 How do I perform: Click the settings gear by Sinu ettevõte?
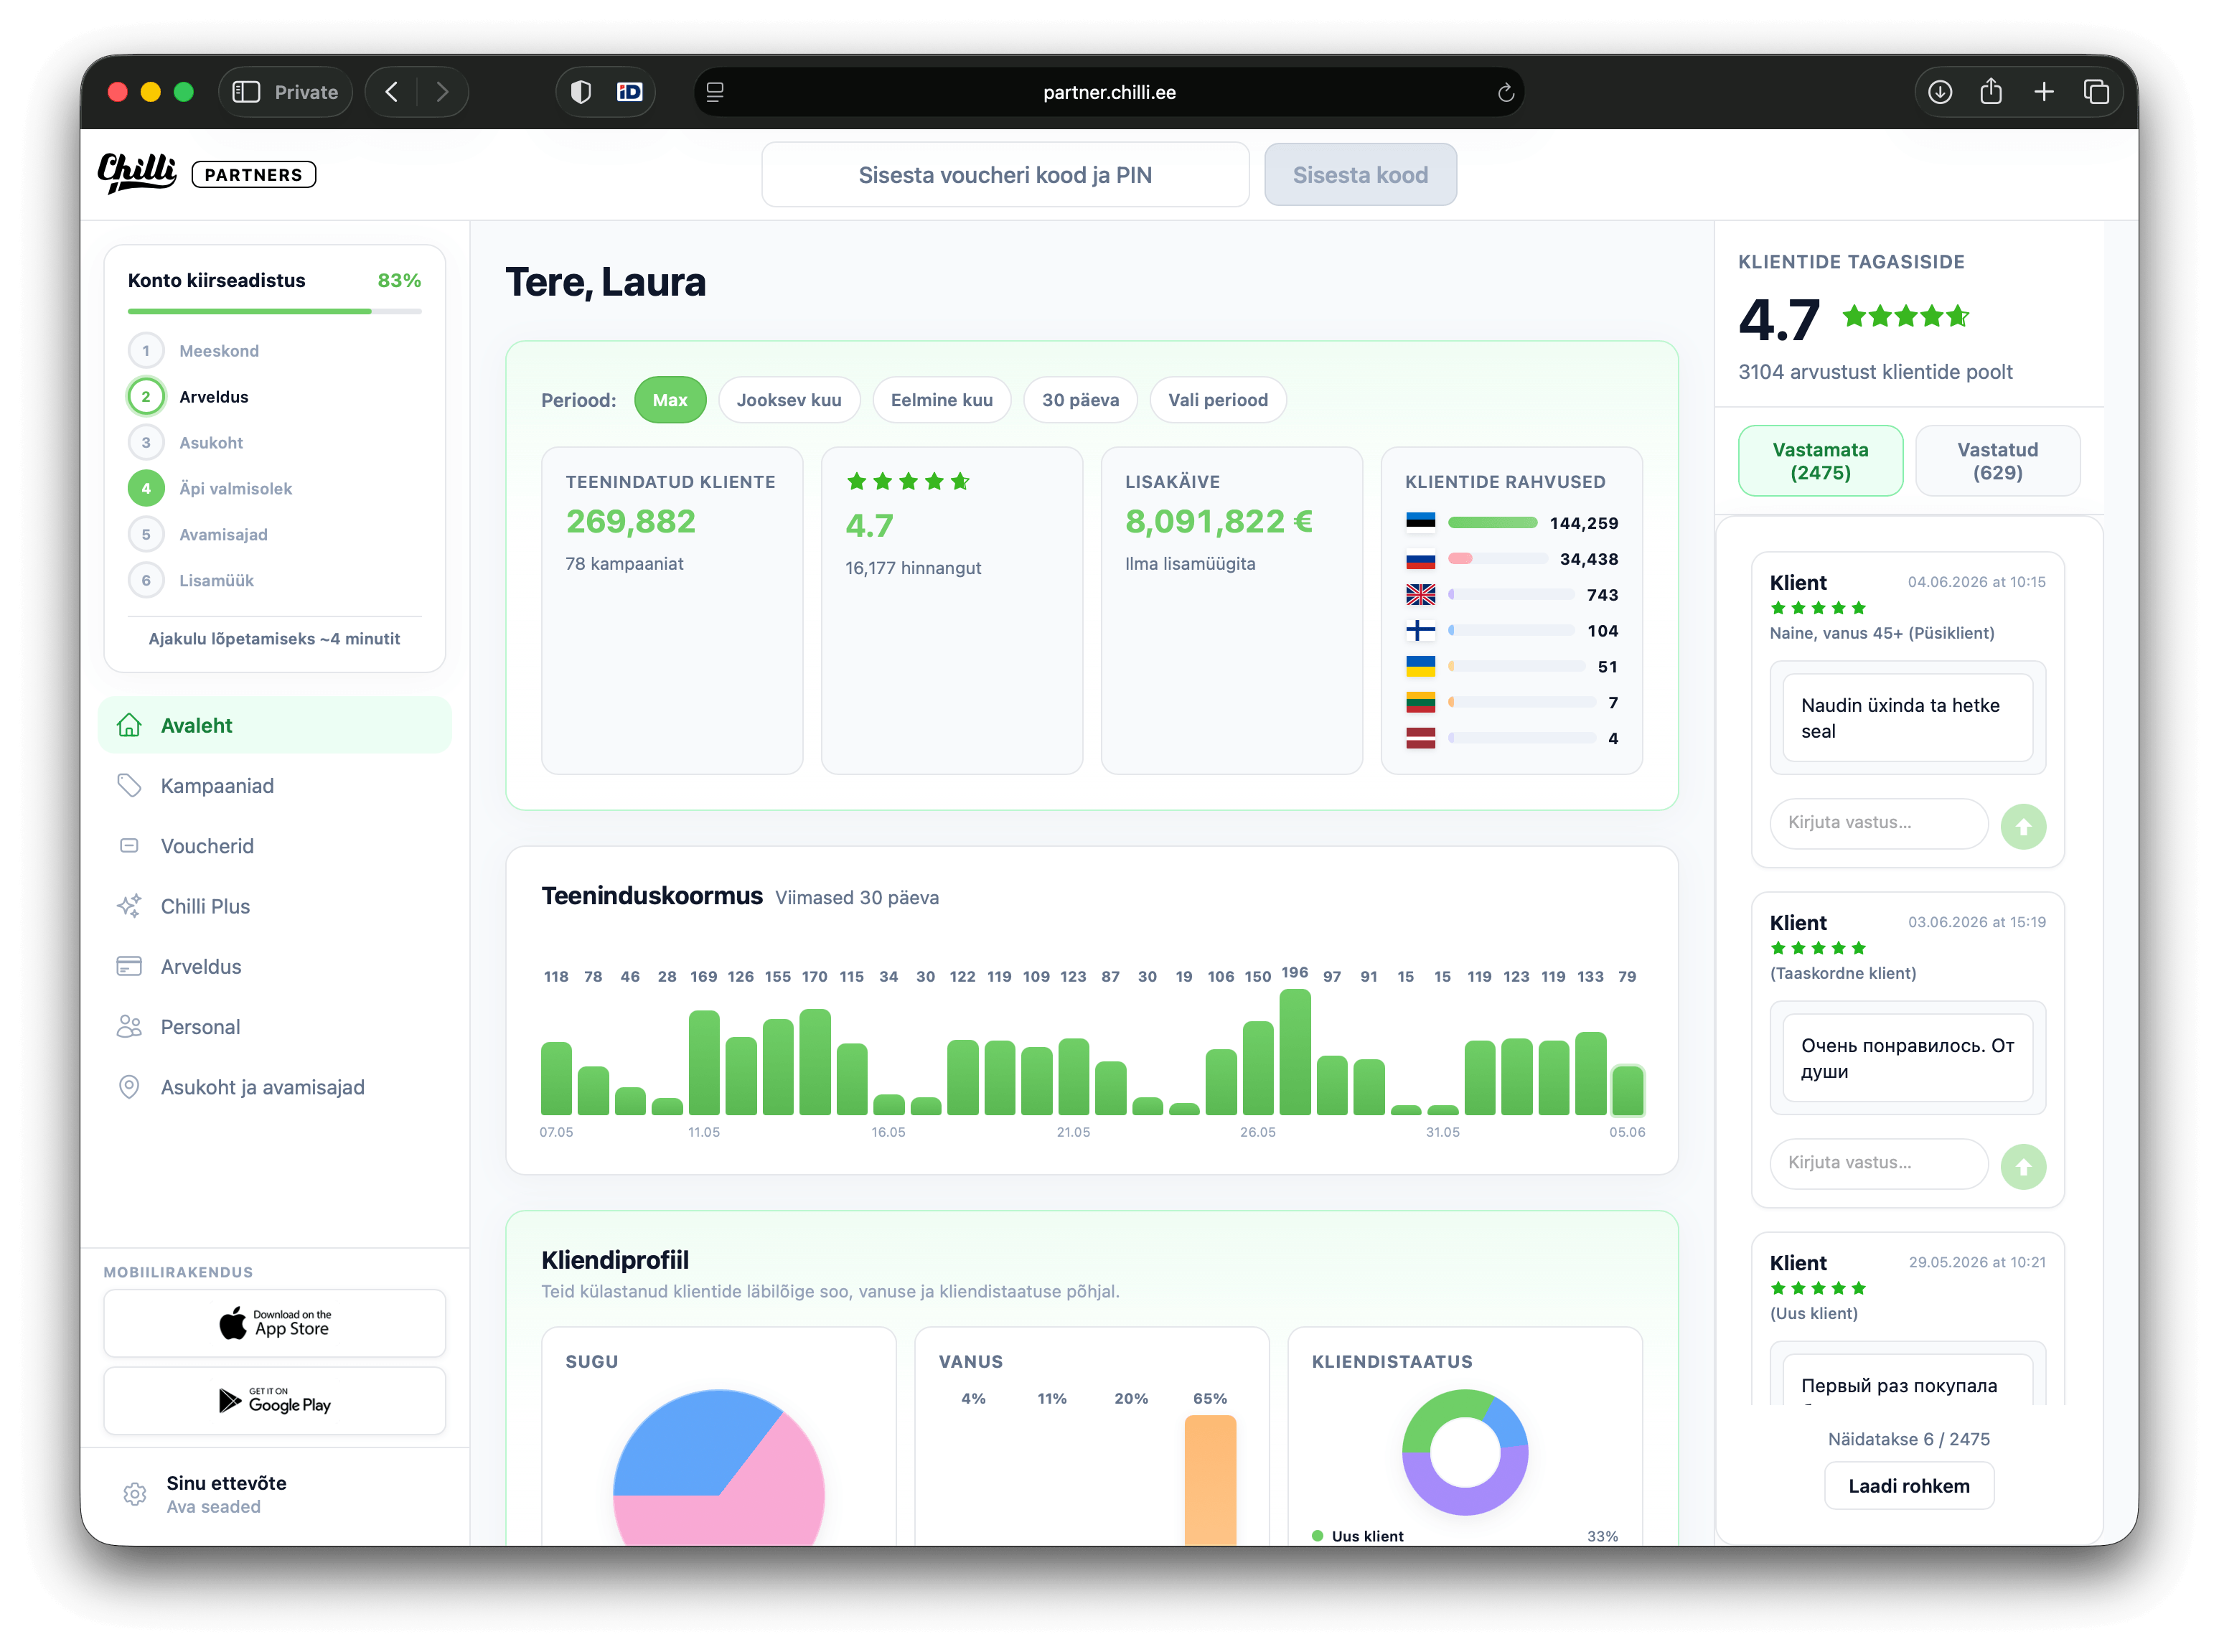point(135,1494)
